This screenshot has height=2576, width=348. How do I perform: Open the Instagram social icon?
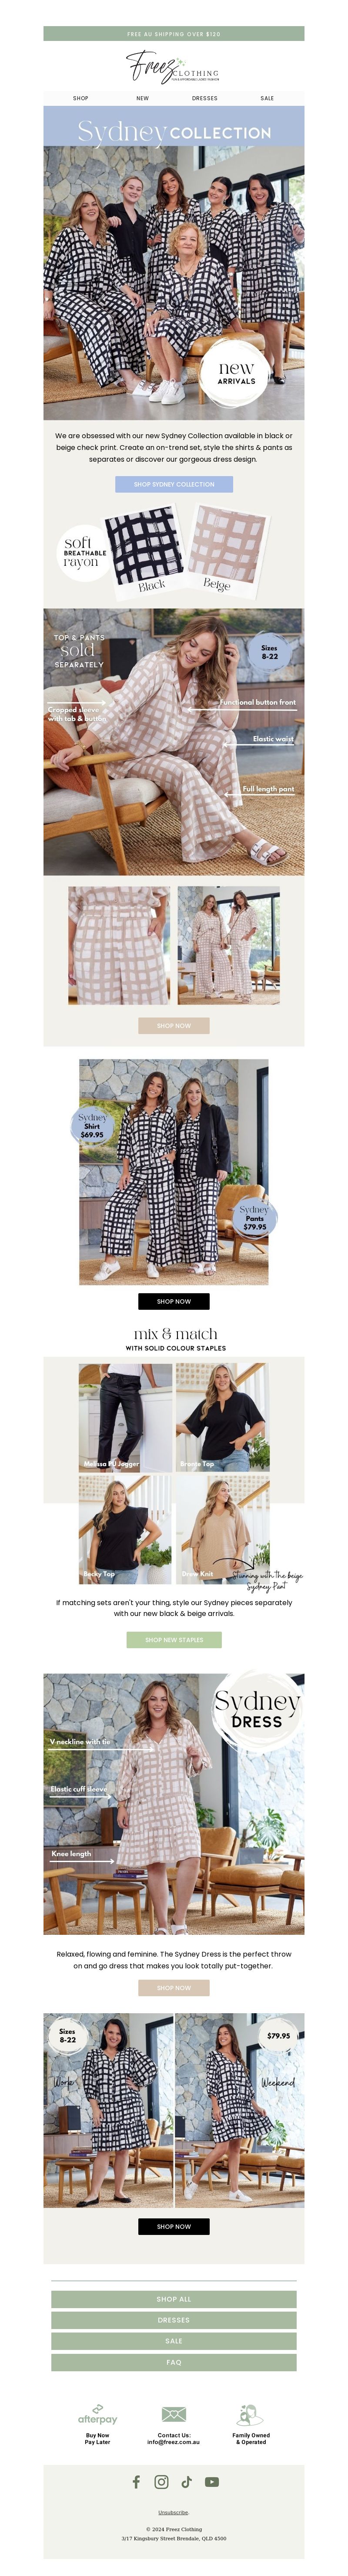point(161,2481)
